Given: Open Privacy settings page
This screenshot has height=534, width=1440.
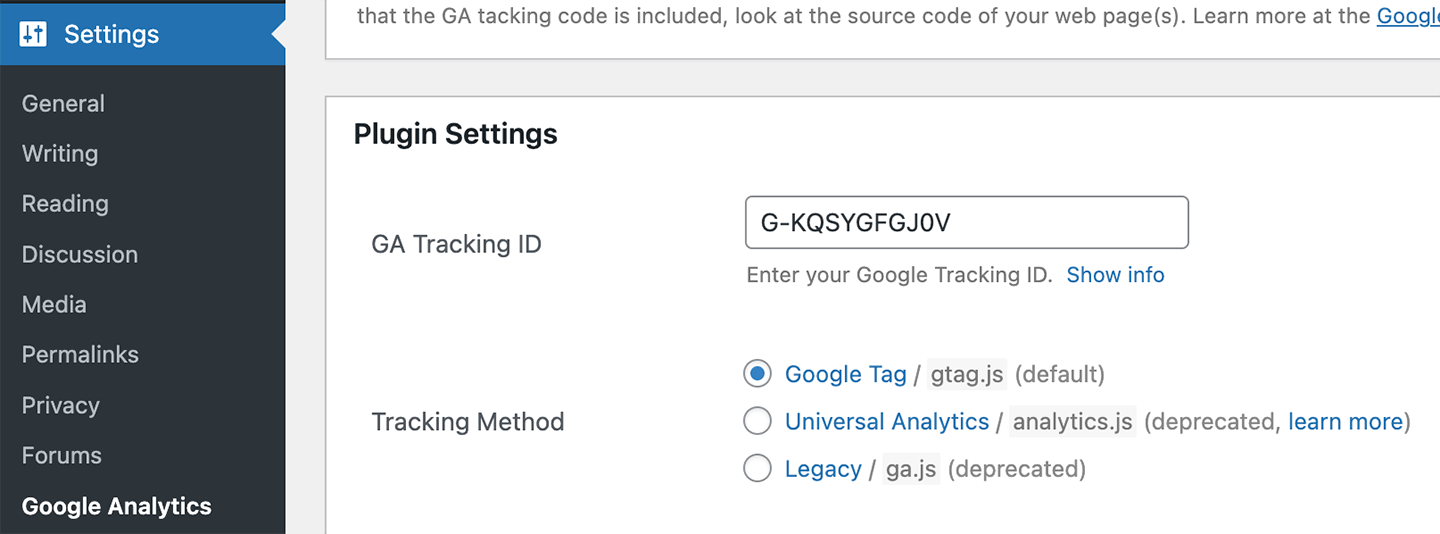Looking at the screenshot, I should (x=60, y=405).
